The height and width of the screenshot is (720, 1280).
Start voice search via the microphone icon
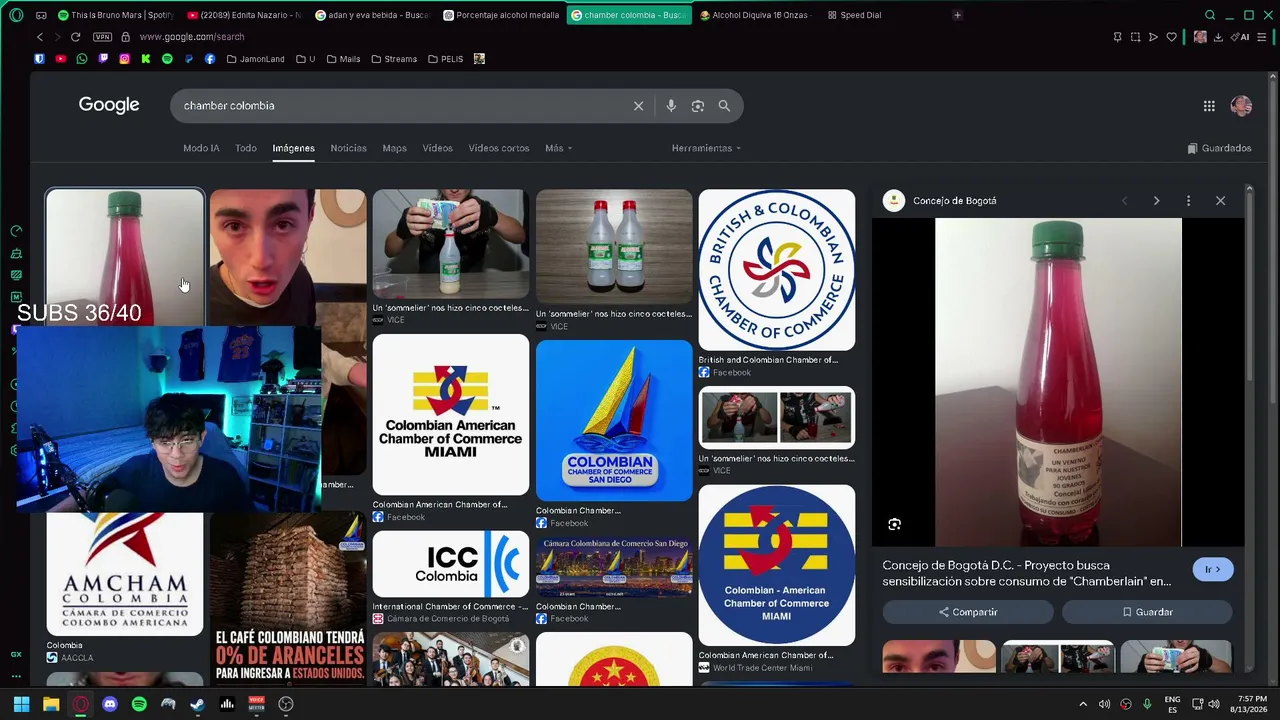[x=671, y=106]
